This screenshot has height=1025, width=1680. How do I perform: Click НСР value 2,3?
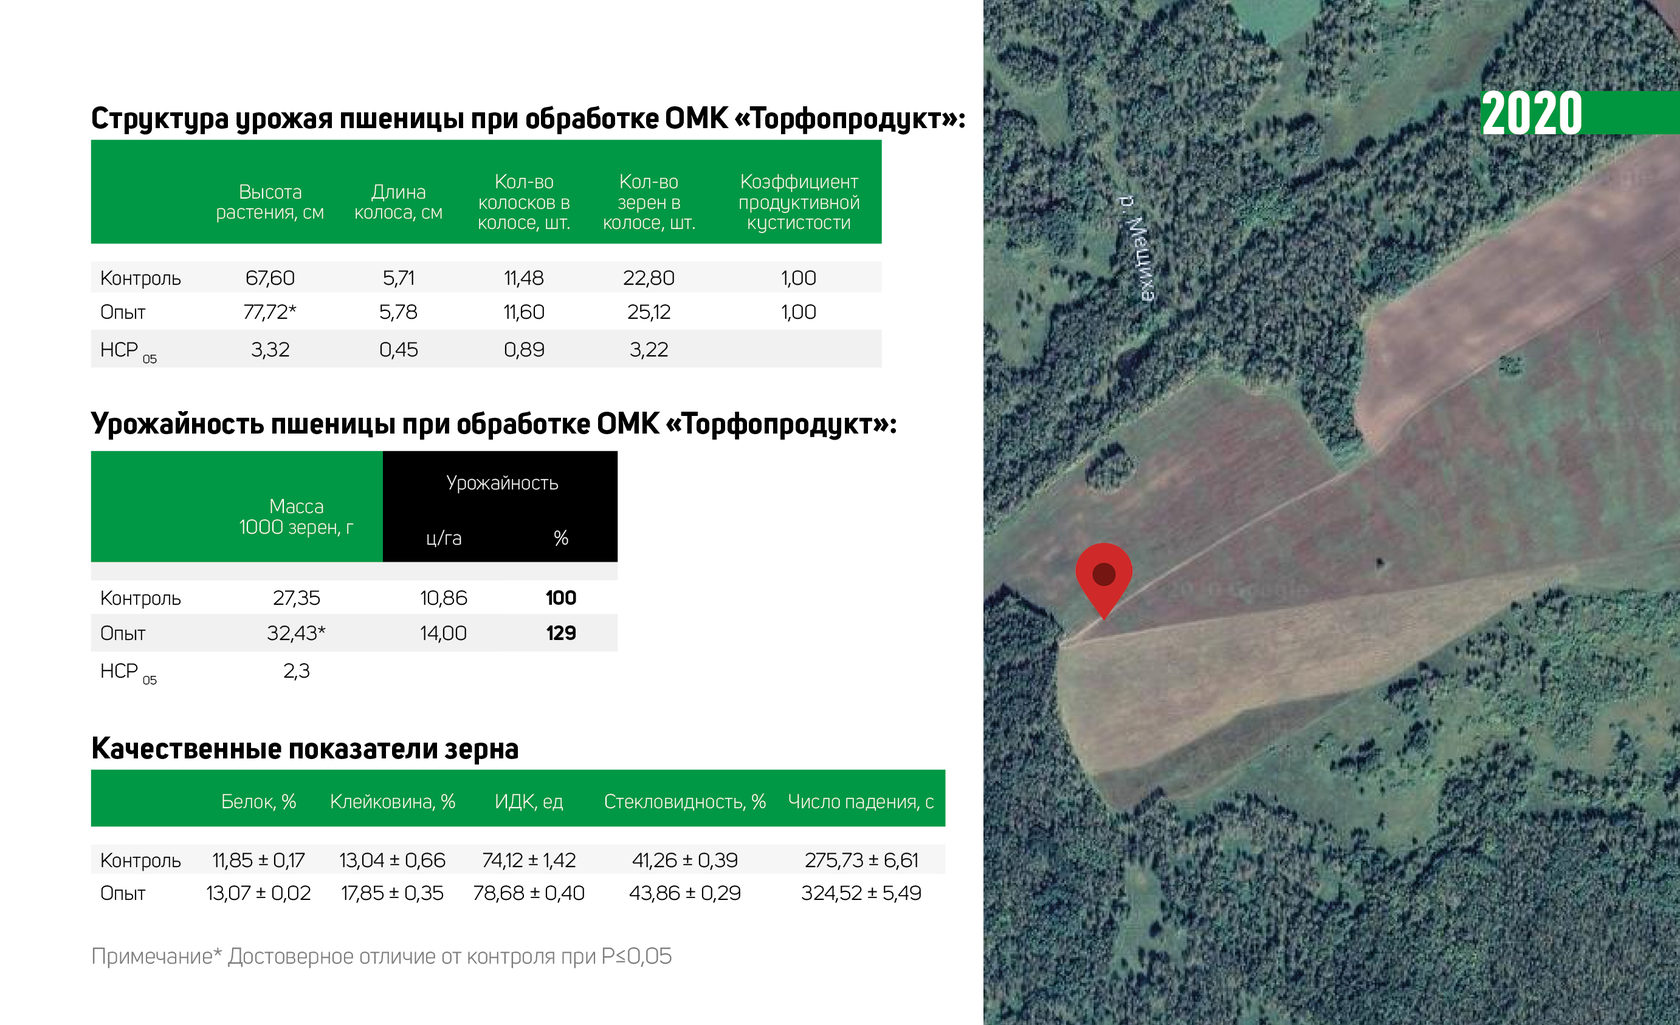296,671
